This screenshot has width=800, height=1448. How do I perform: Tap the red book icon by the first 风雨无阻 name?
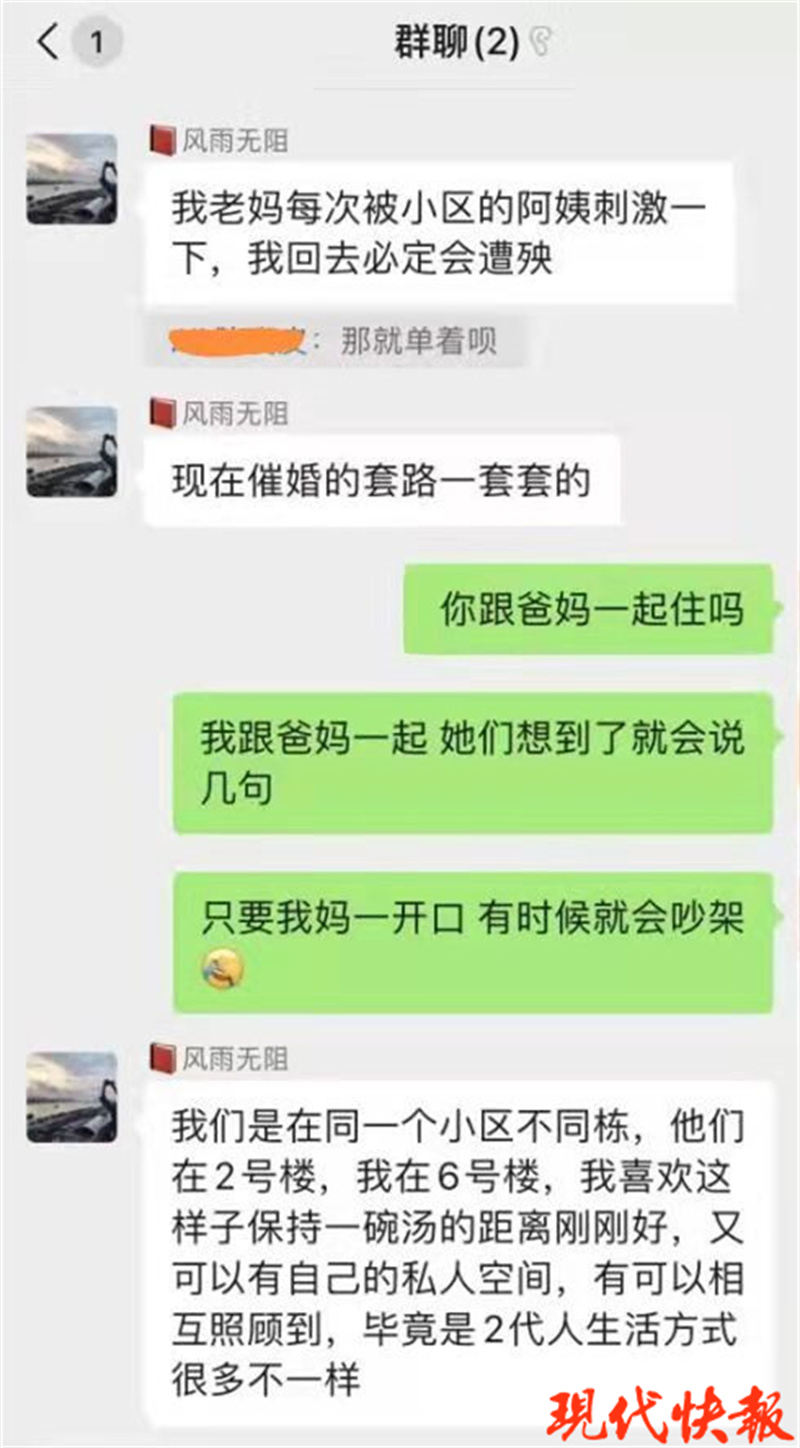pos(161,139)
